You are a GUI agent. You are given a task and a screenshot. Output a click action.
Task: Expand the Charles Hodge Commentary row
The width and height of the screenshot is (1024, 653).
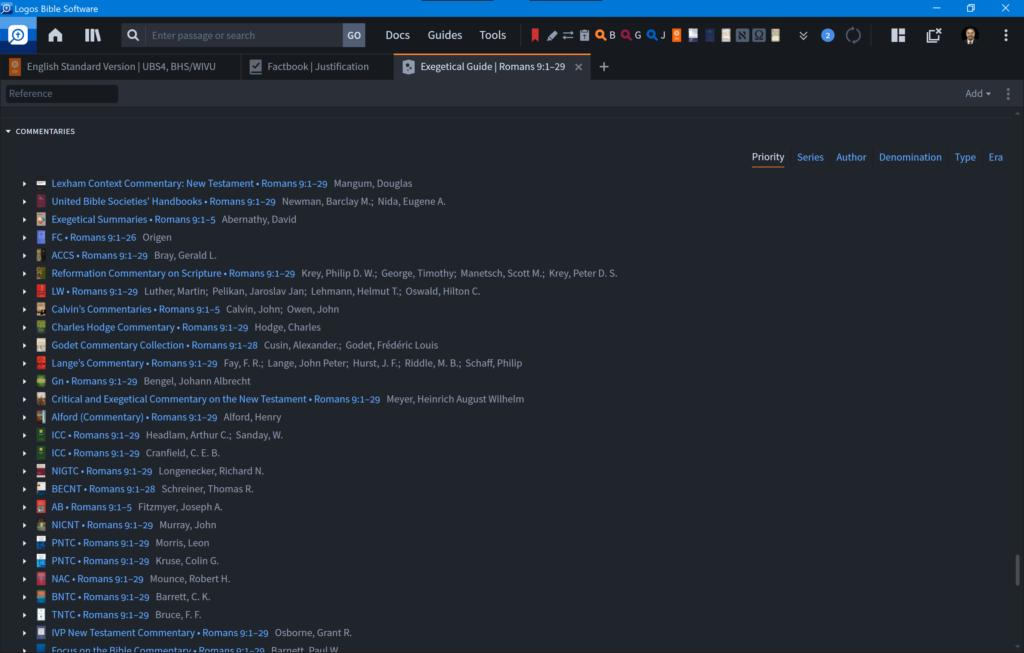[x=24, y=327]
